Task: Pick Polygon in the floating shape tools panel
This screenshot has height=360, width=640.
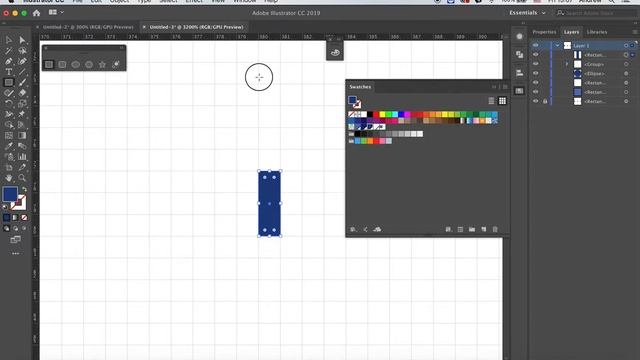Action: pyautogui.click(x=89, y=64)
